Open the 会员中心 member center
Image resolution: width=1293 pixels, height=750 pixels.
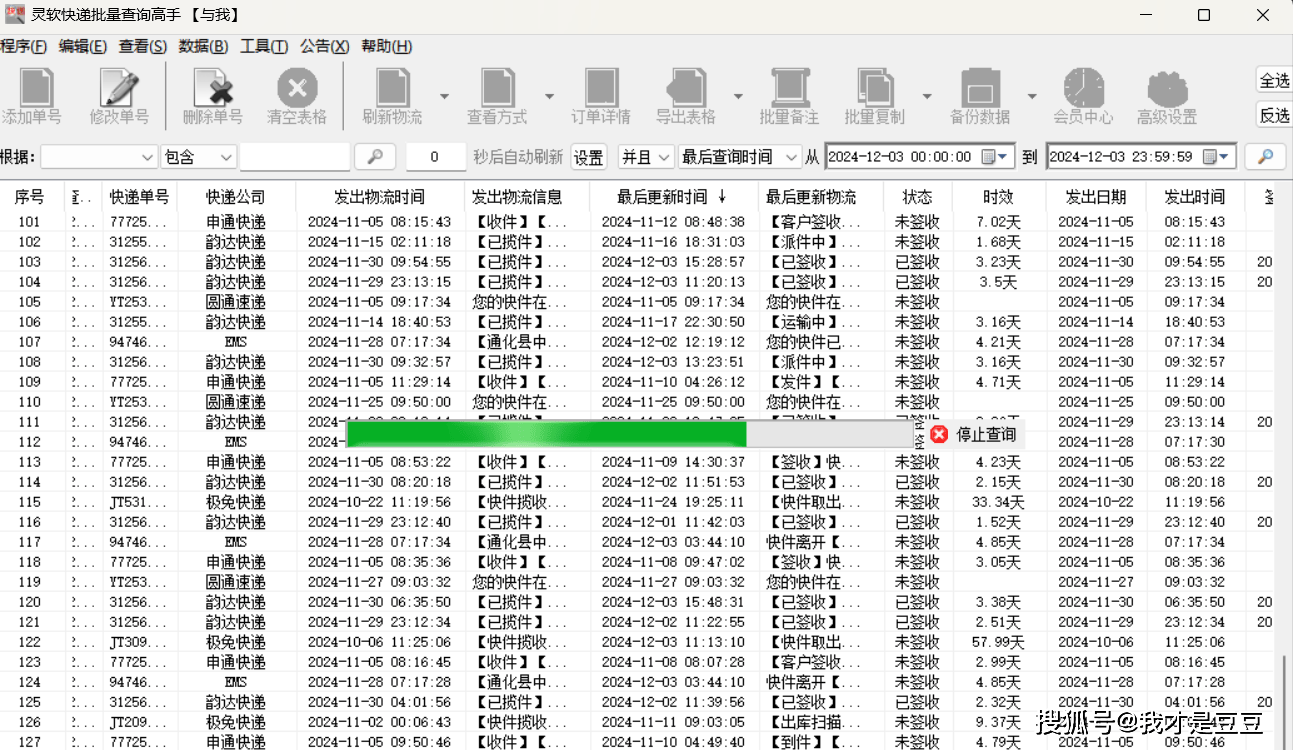coord(1083,88)
